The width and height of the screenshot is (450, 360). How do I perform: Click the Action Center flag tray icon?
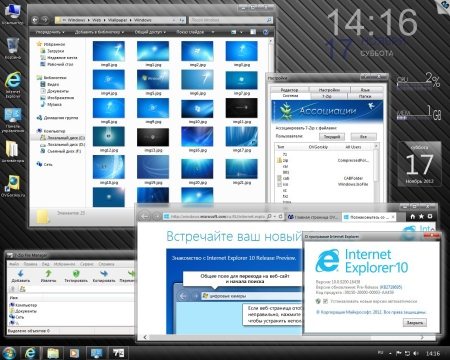coord(399,353)
